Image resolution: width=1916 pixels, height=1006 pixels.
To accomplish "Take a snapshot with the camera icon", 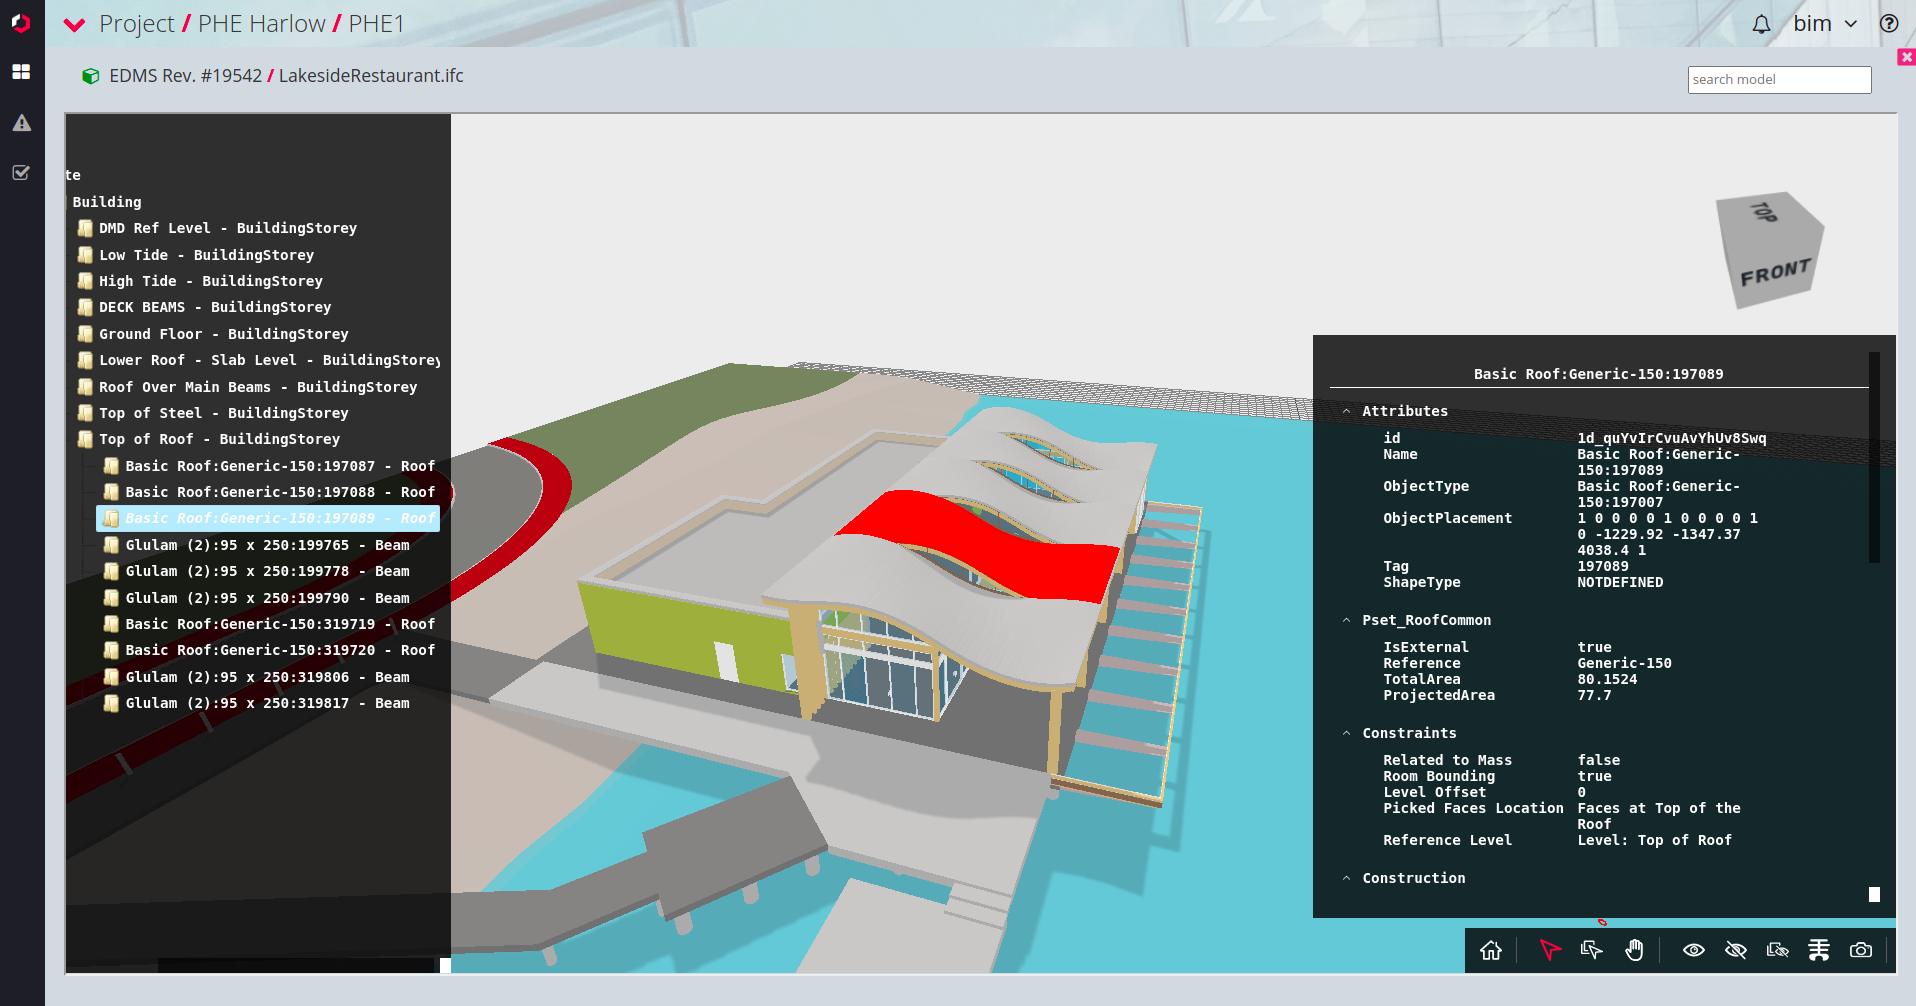I will pyautogui.click(x=1860, y=950).
